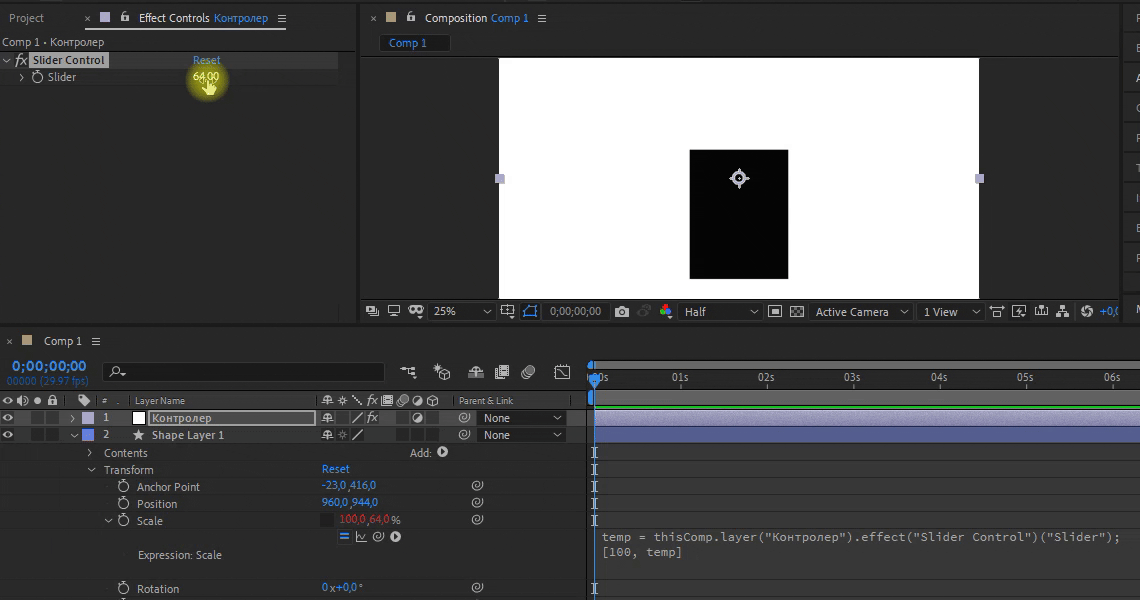This screenshot has width=1140, height=600.
Task: Click the Shape Layer 1 blue label color
Action: [x=88, y=435]
